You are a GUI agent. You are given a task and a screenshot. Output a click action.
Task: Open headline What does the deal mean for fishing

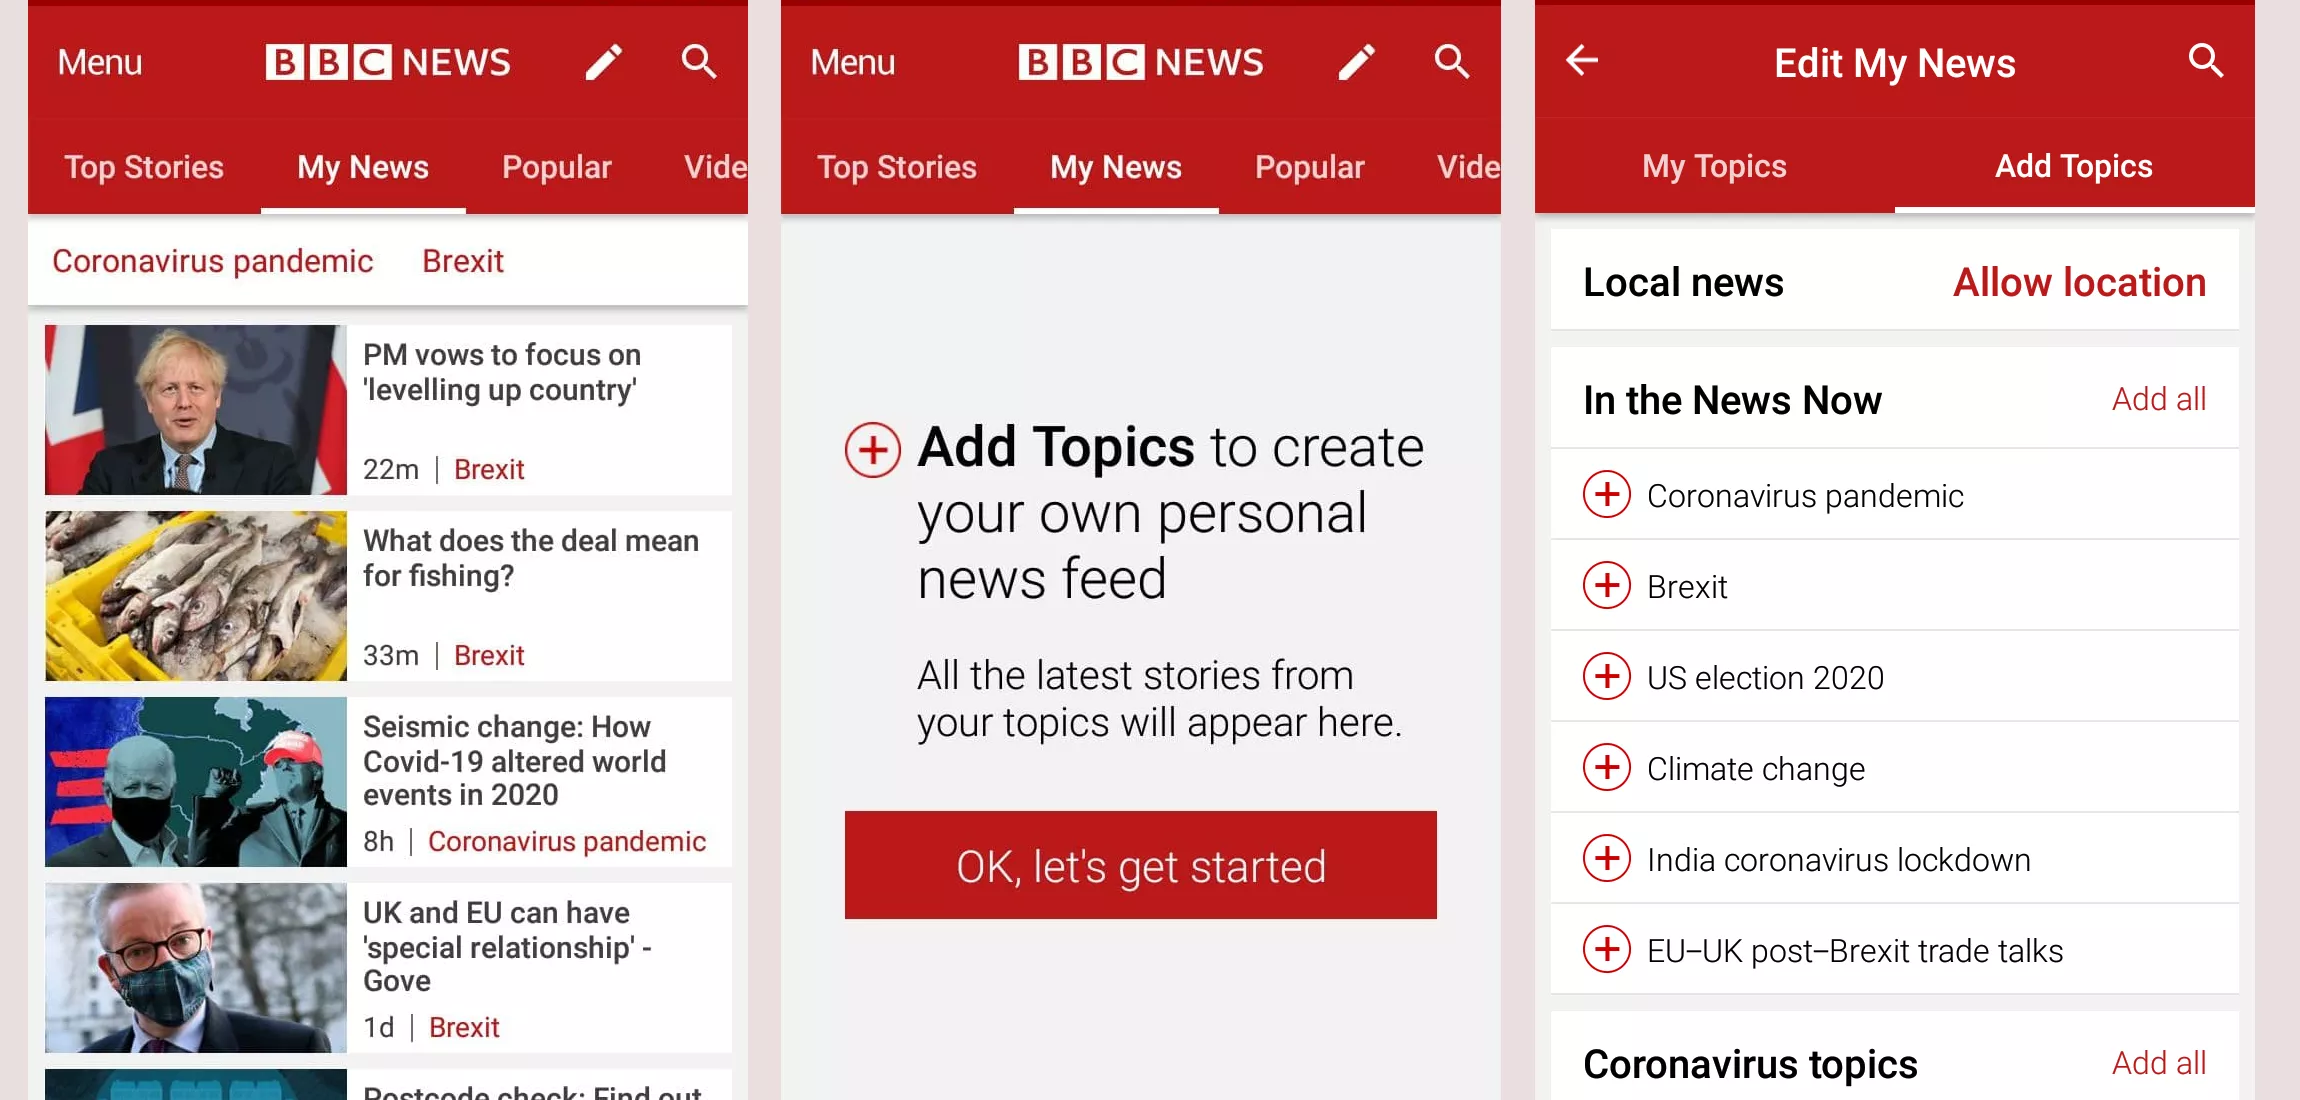531,558
